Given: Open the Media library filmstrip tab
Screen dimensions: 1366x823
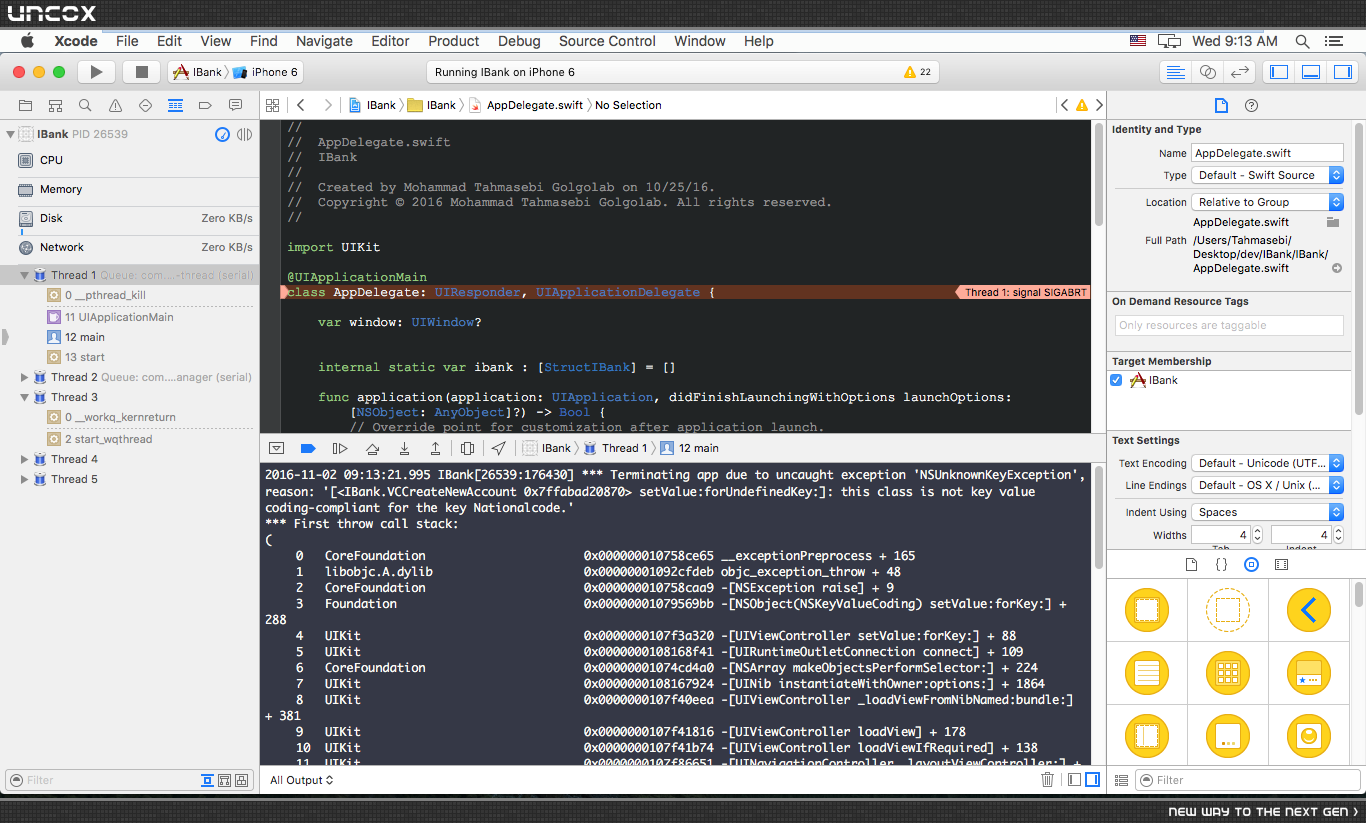Looking at the screenshot, I should pos(1282,565).
